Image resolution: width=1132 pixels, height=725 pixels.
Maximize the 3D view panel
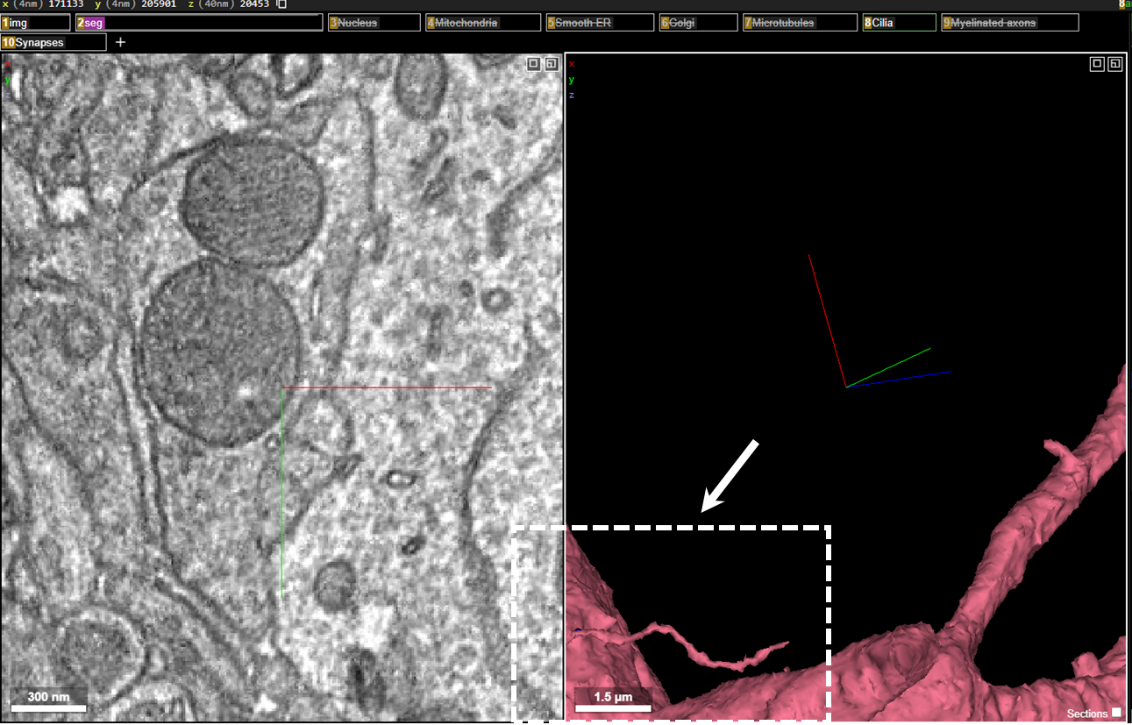point(1097,64)
